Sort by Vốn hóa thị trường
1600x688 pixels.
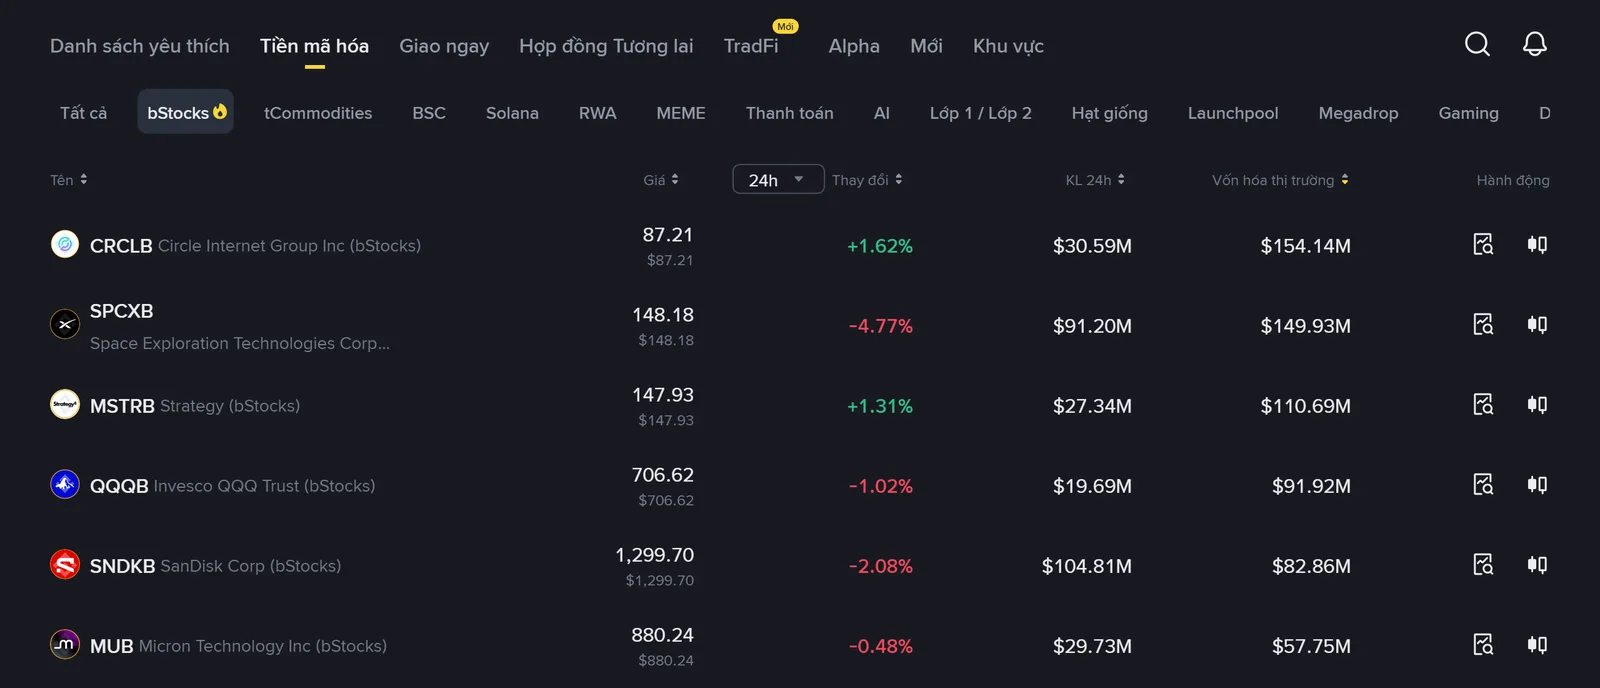pyautogui.click(x=1280, y=180)
